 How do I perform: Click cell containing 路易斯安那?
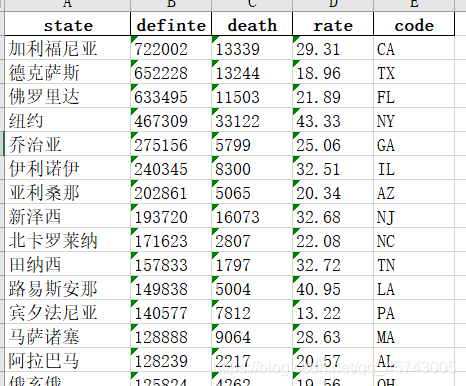[x=68, y=288]
